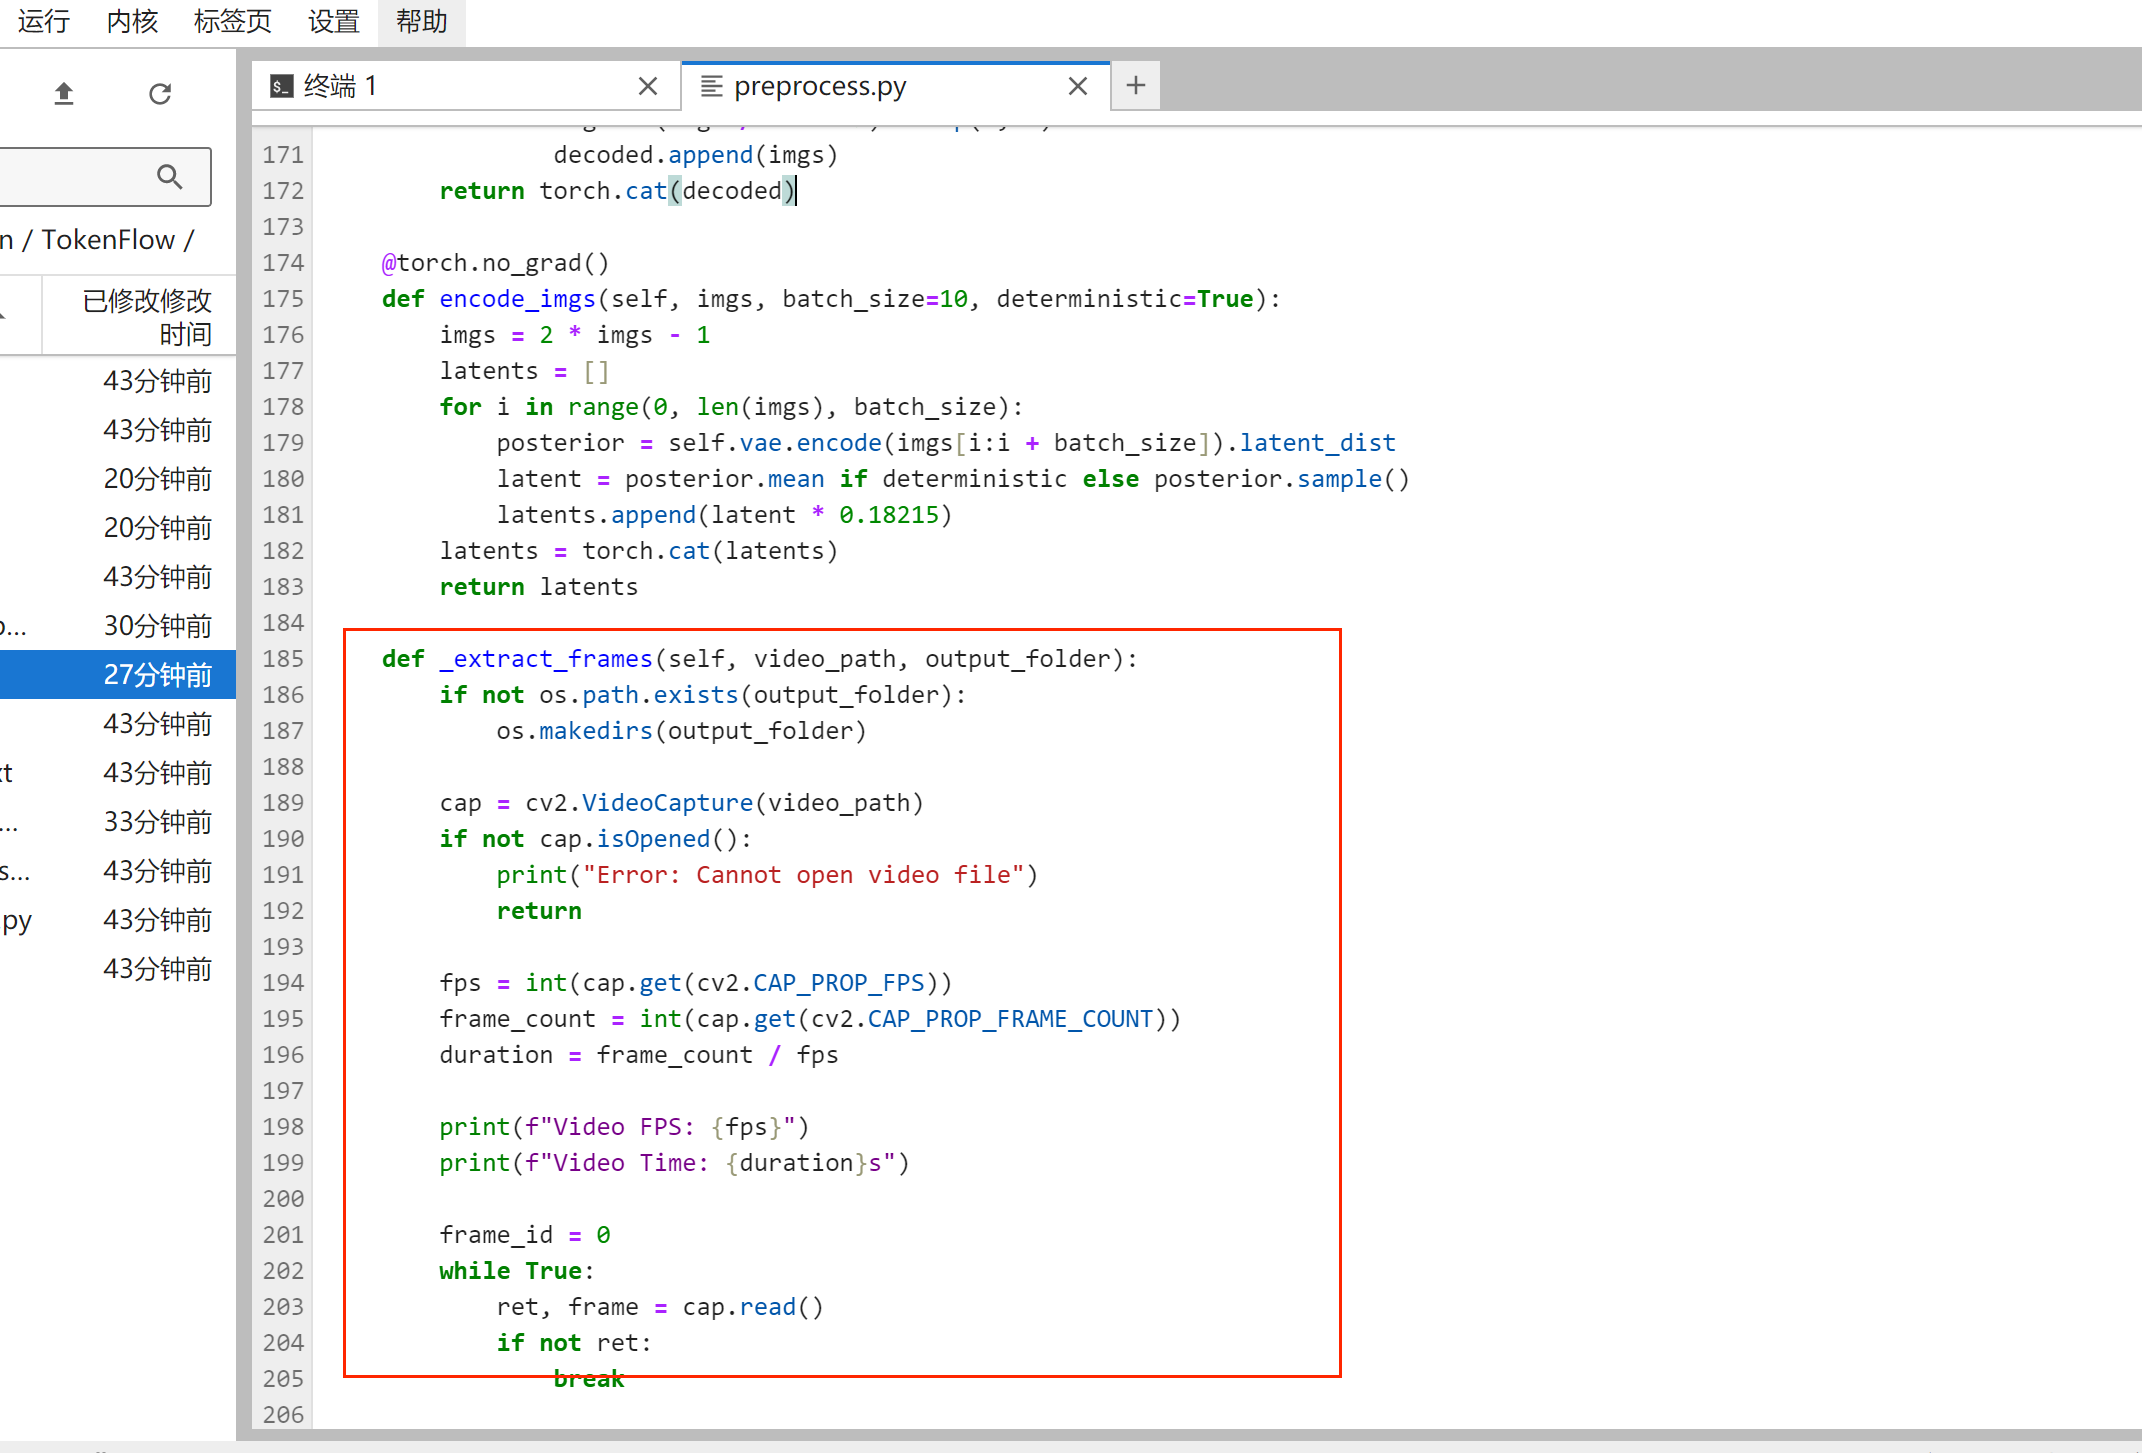Click the search magnifier icon
Image resolution: width=2142 pixels, height=1453 pixels.
pos(170,177)
